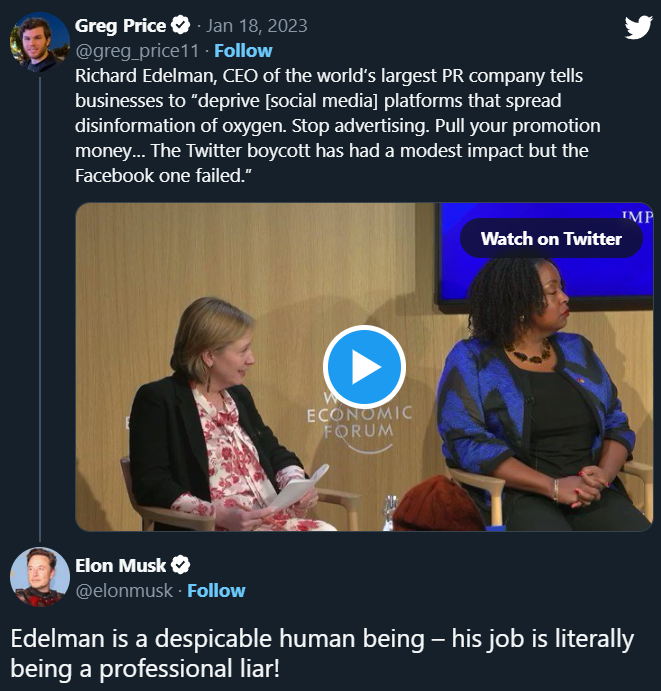Click the Twitter bird logo
Image resolution: width=661 pixels, height=691 pixels.
pyautogui.click(x=638, y=27)
